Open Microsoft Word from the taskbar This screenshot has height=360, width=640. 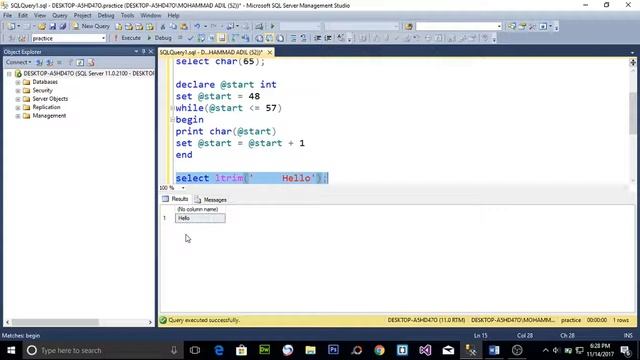(x=494, y=350)
